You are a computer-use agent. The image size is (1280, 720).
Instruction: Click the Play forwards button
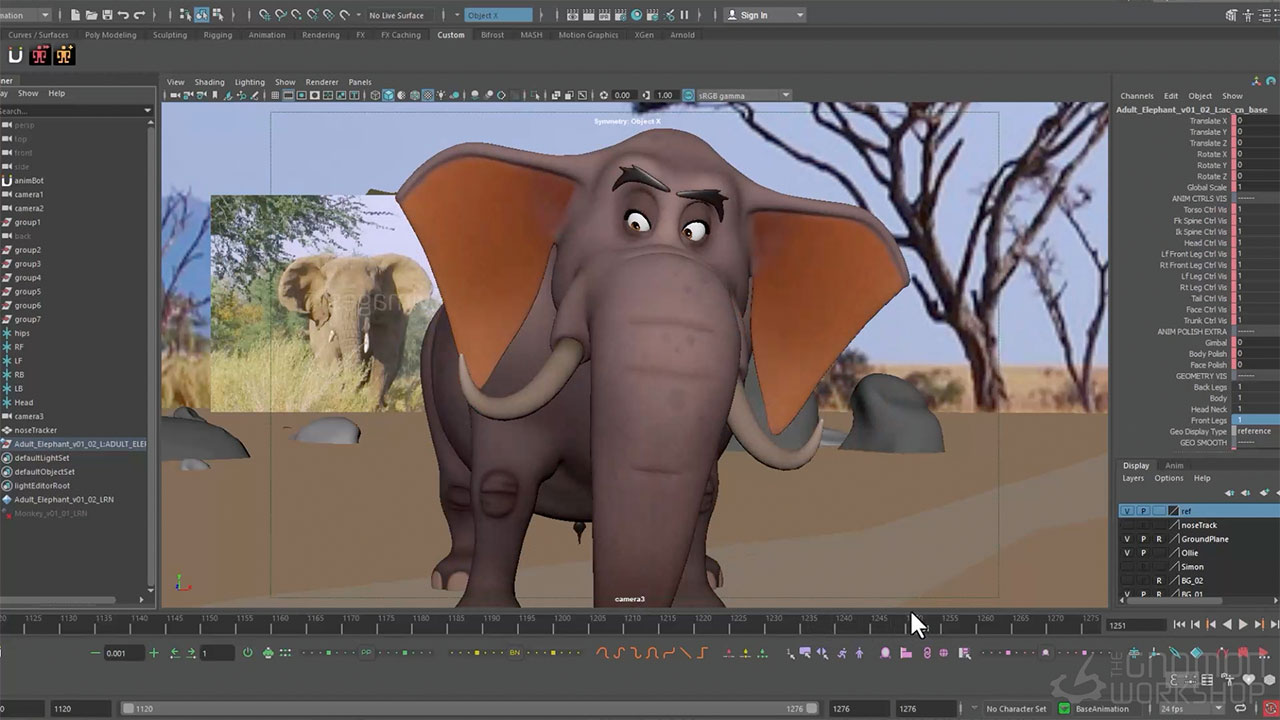pyautogui.click(x=1243, y=625)
